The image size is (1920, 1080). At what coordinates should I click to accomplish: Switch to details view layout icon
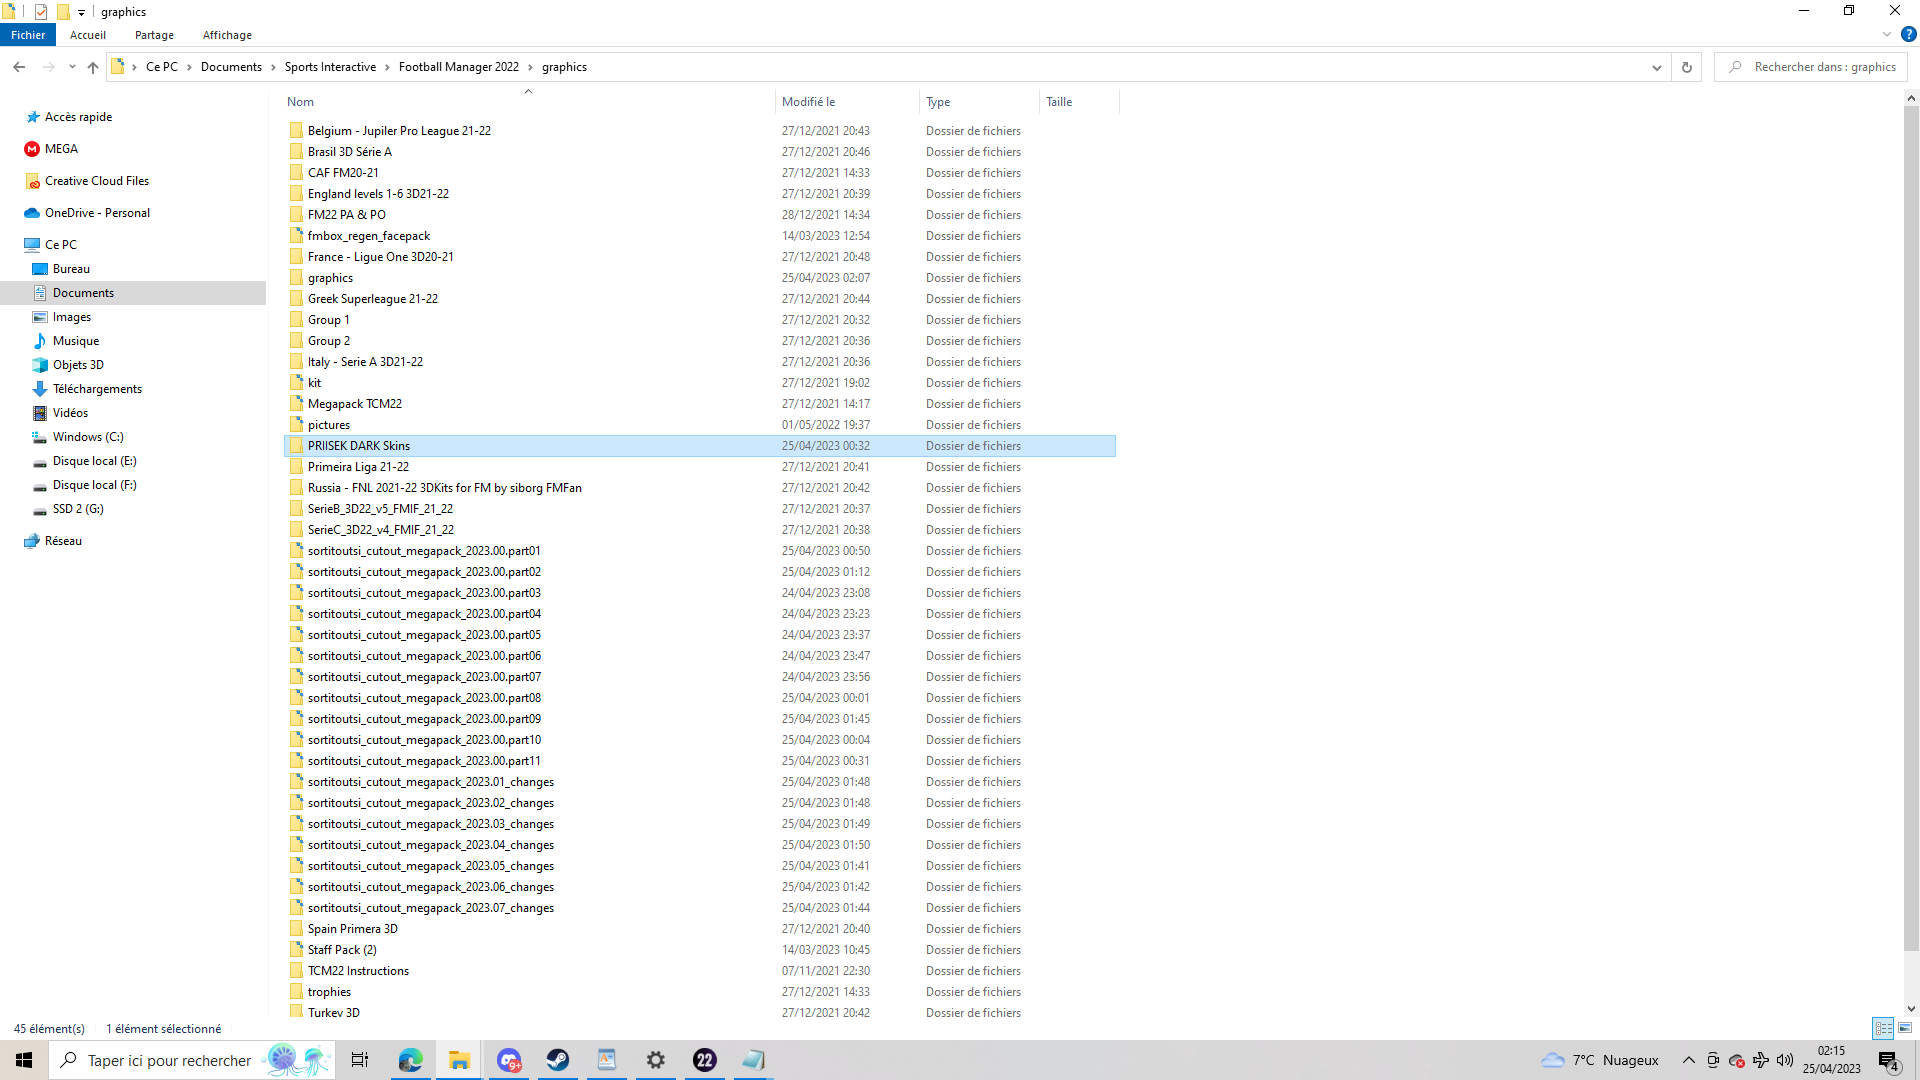coord(1883,1028)
